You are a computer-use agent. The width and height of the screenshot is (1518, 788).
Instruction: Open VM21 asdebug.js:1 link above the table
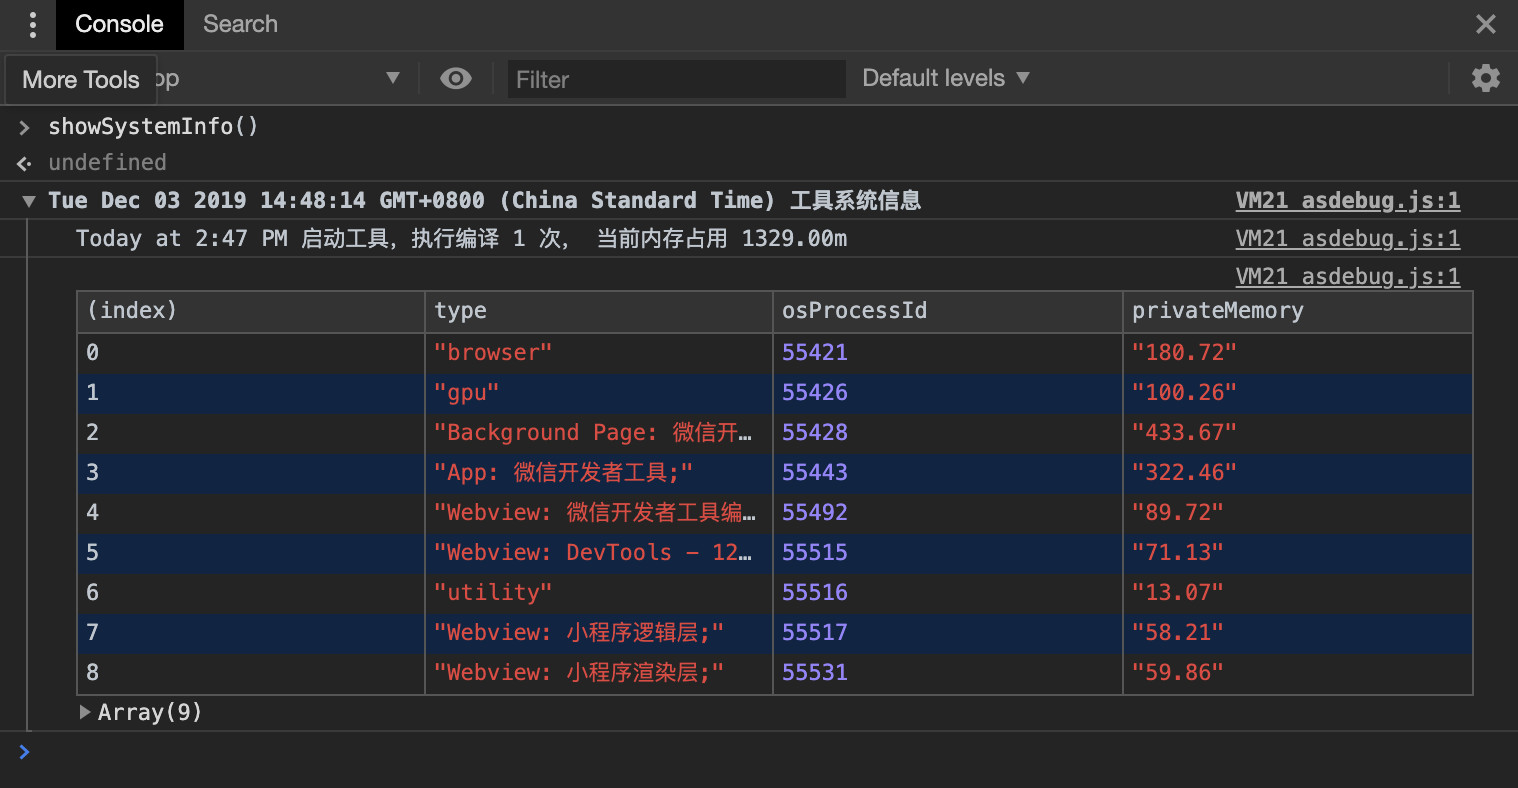(1347, 276)
